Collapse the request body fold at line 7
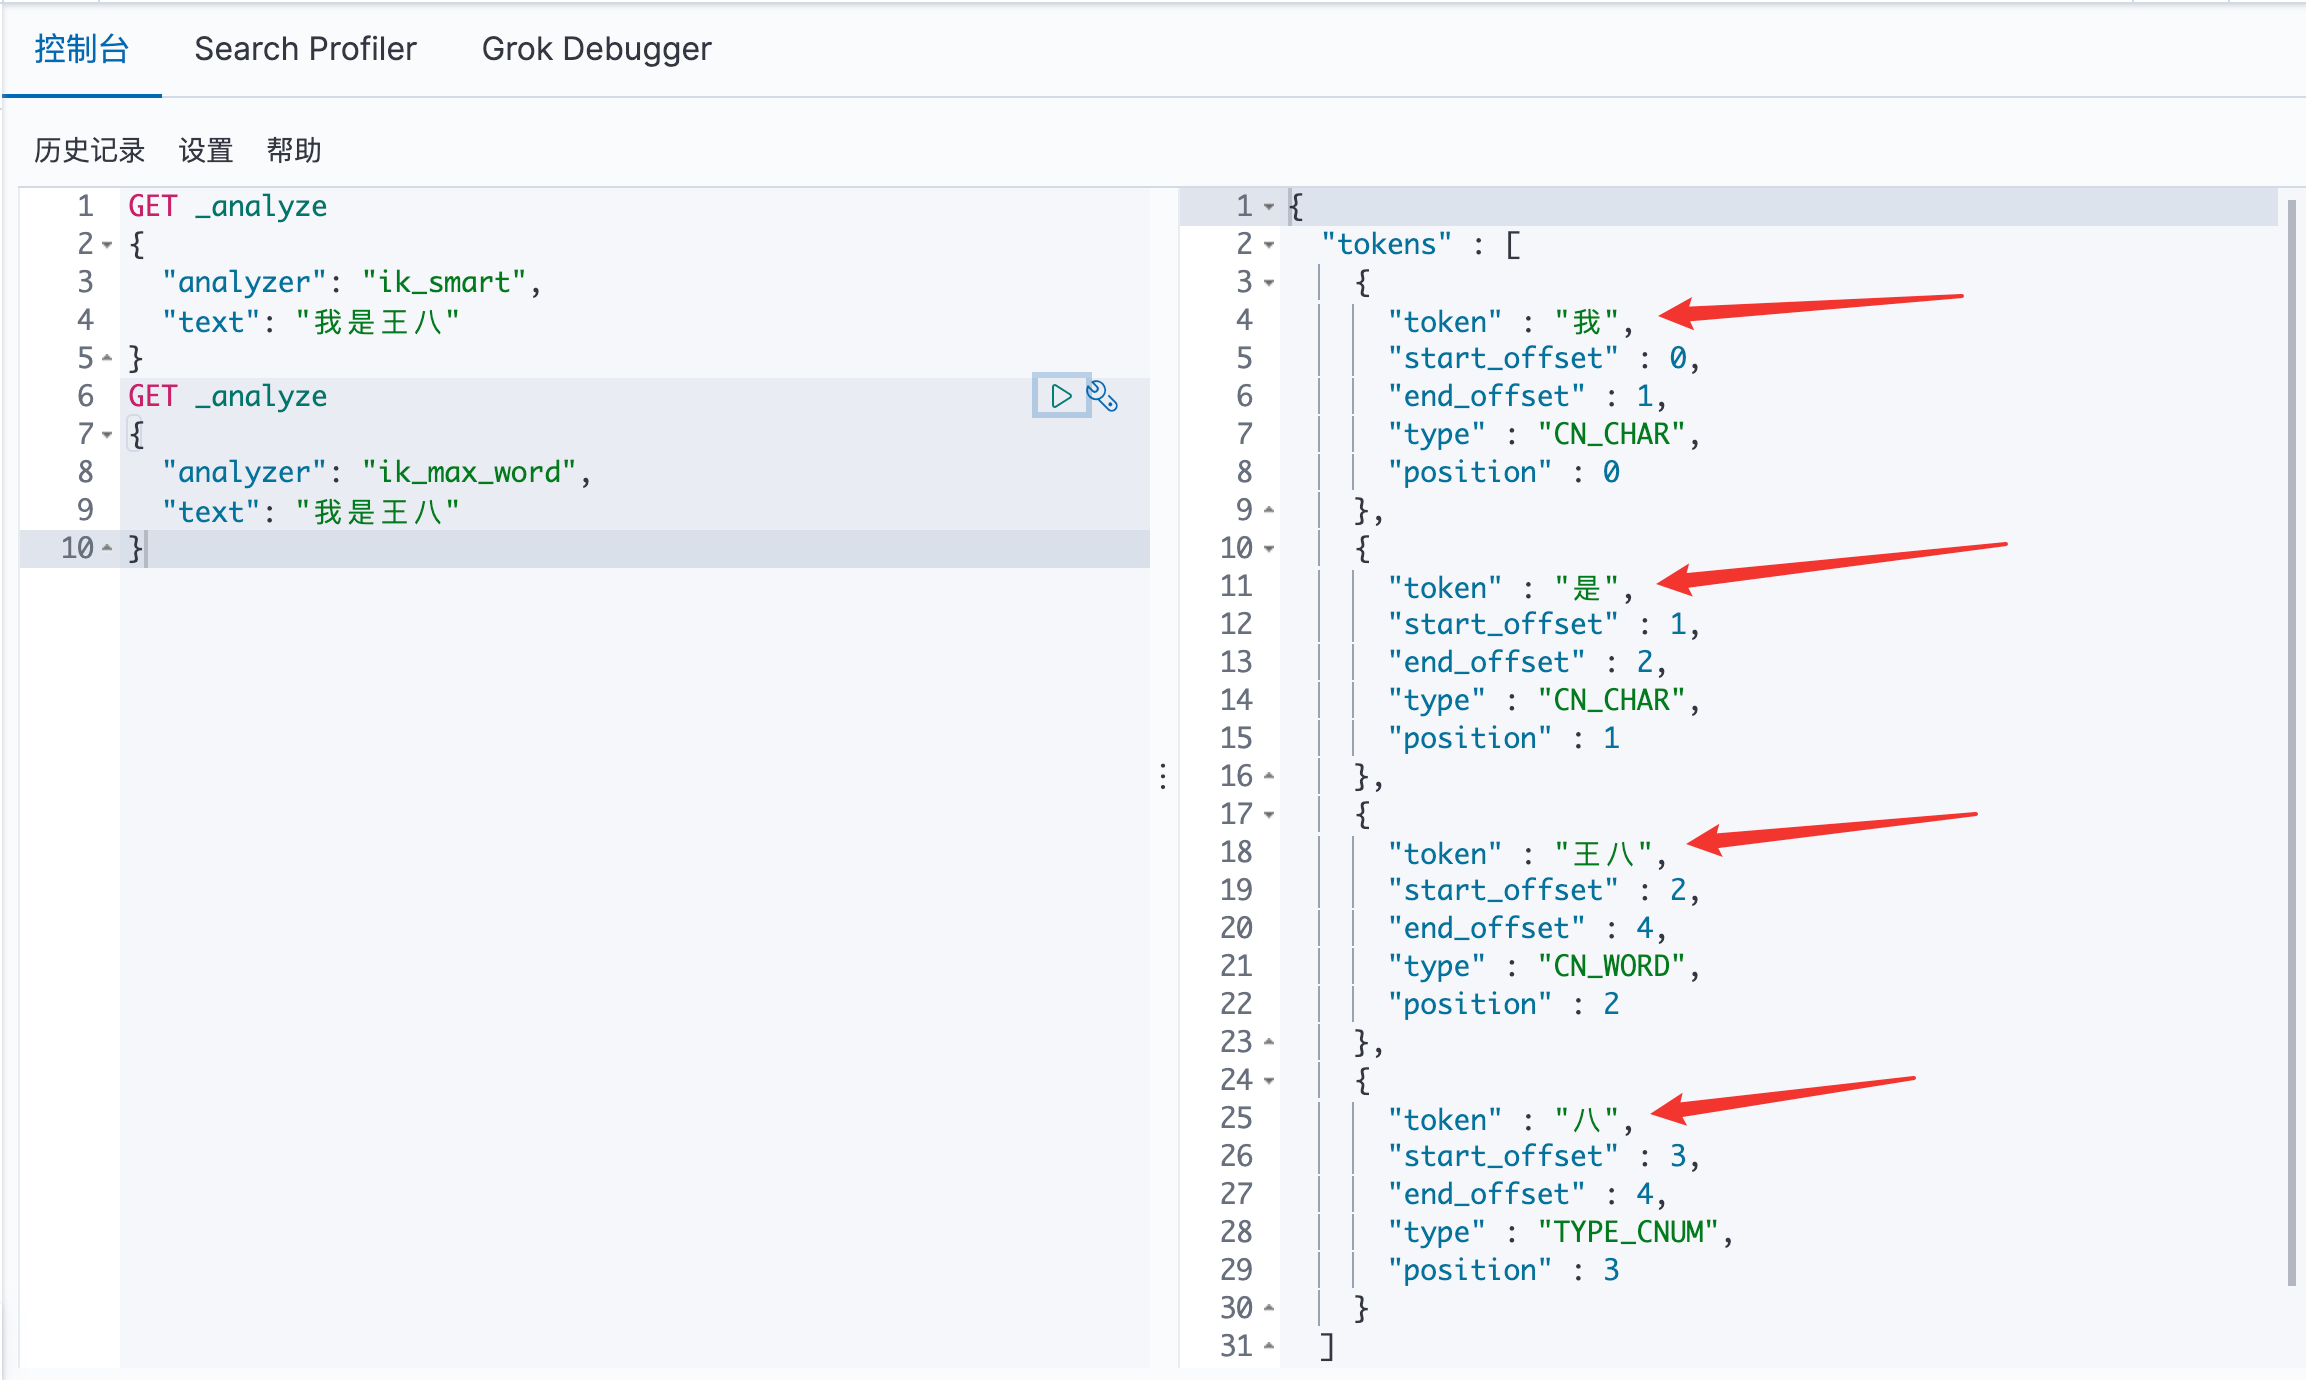The image size is (2306, 1380). [x=107, y=434]
